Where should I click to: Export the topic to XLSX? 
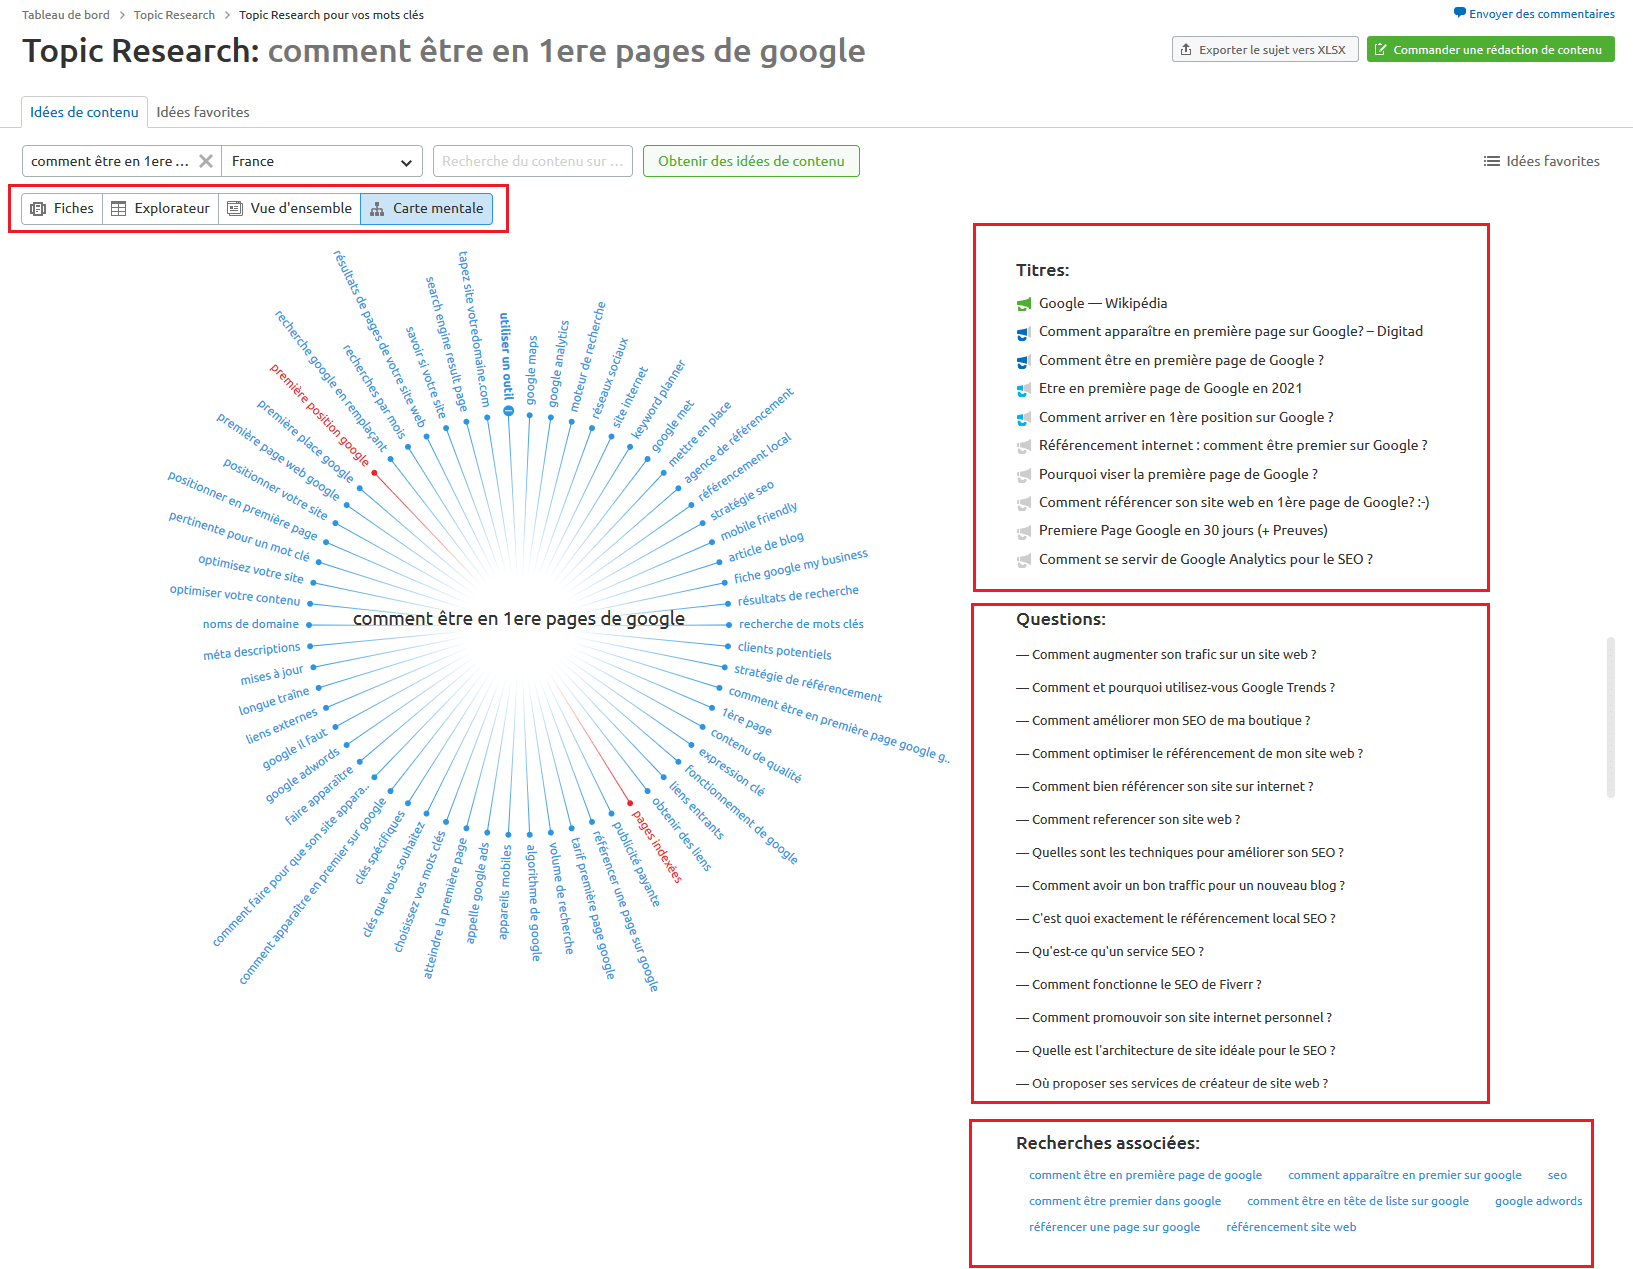tap(1264, 49)
